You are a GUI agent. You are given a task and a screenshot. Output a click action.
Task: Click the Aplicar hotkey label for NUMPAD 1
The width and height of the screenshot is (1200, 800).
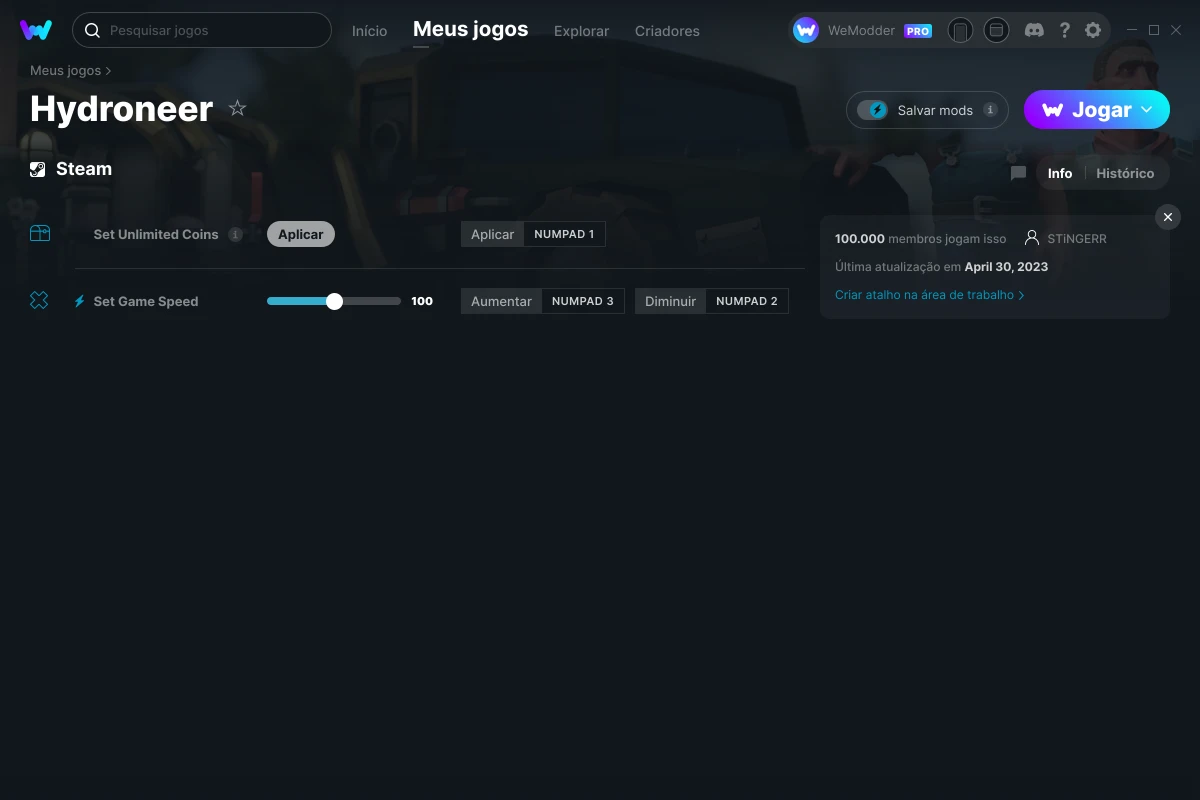pyautogui.click(x=492, y=234)
